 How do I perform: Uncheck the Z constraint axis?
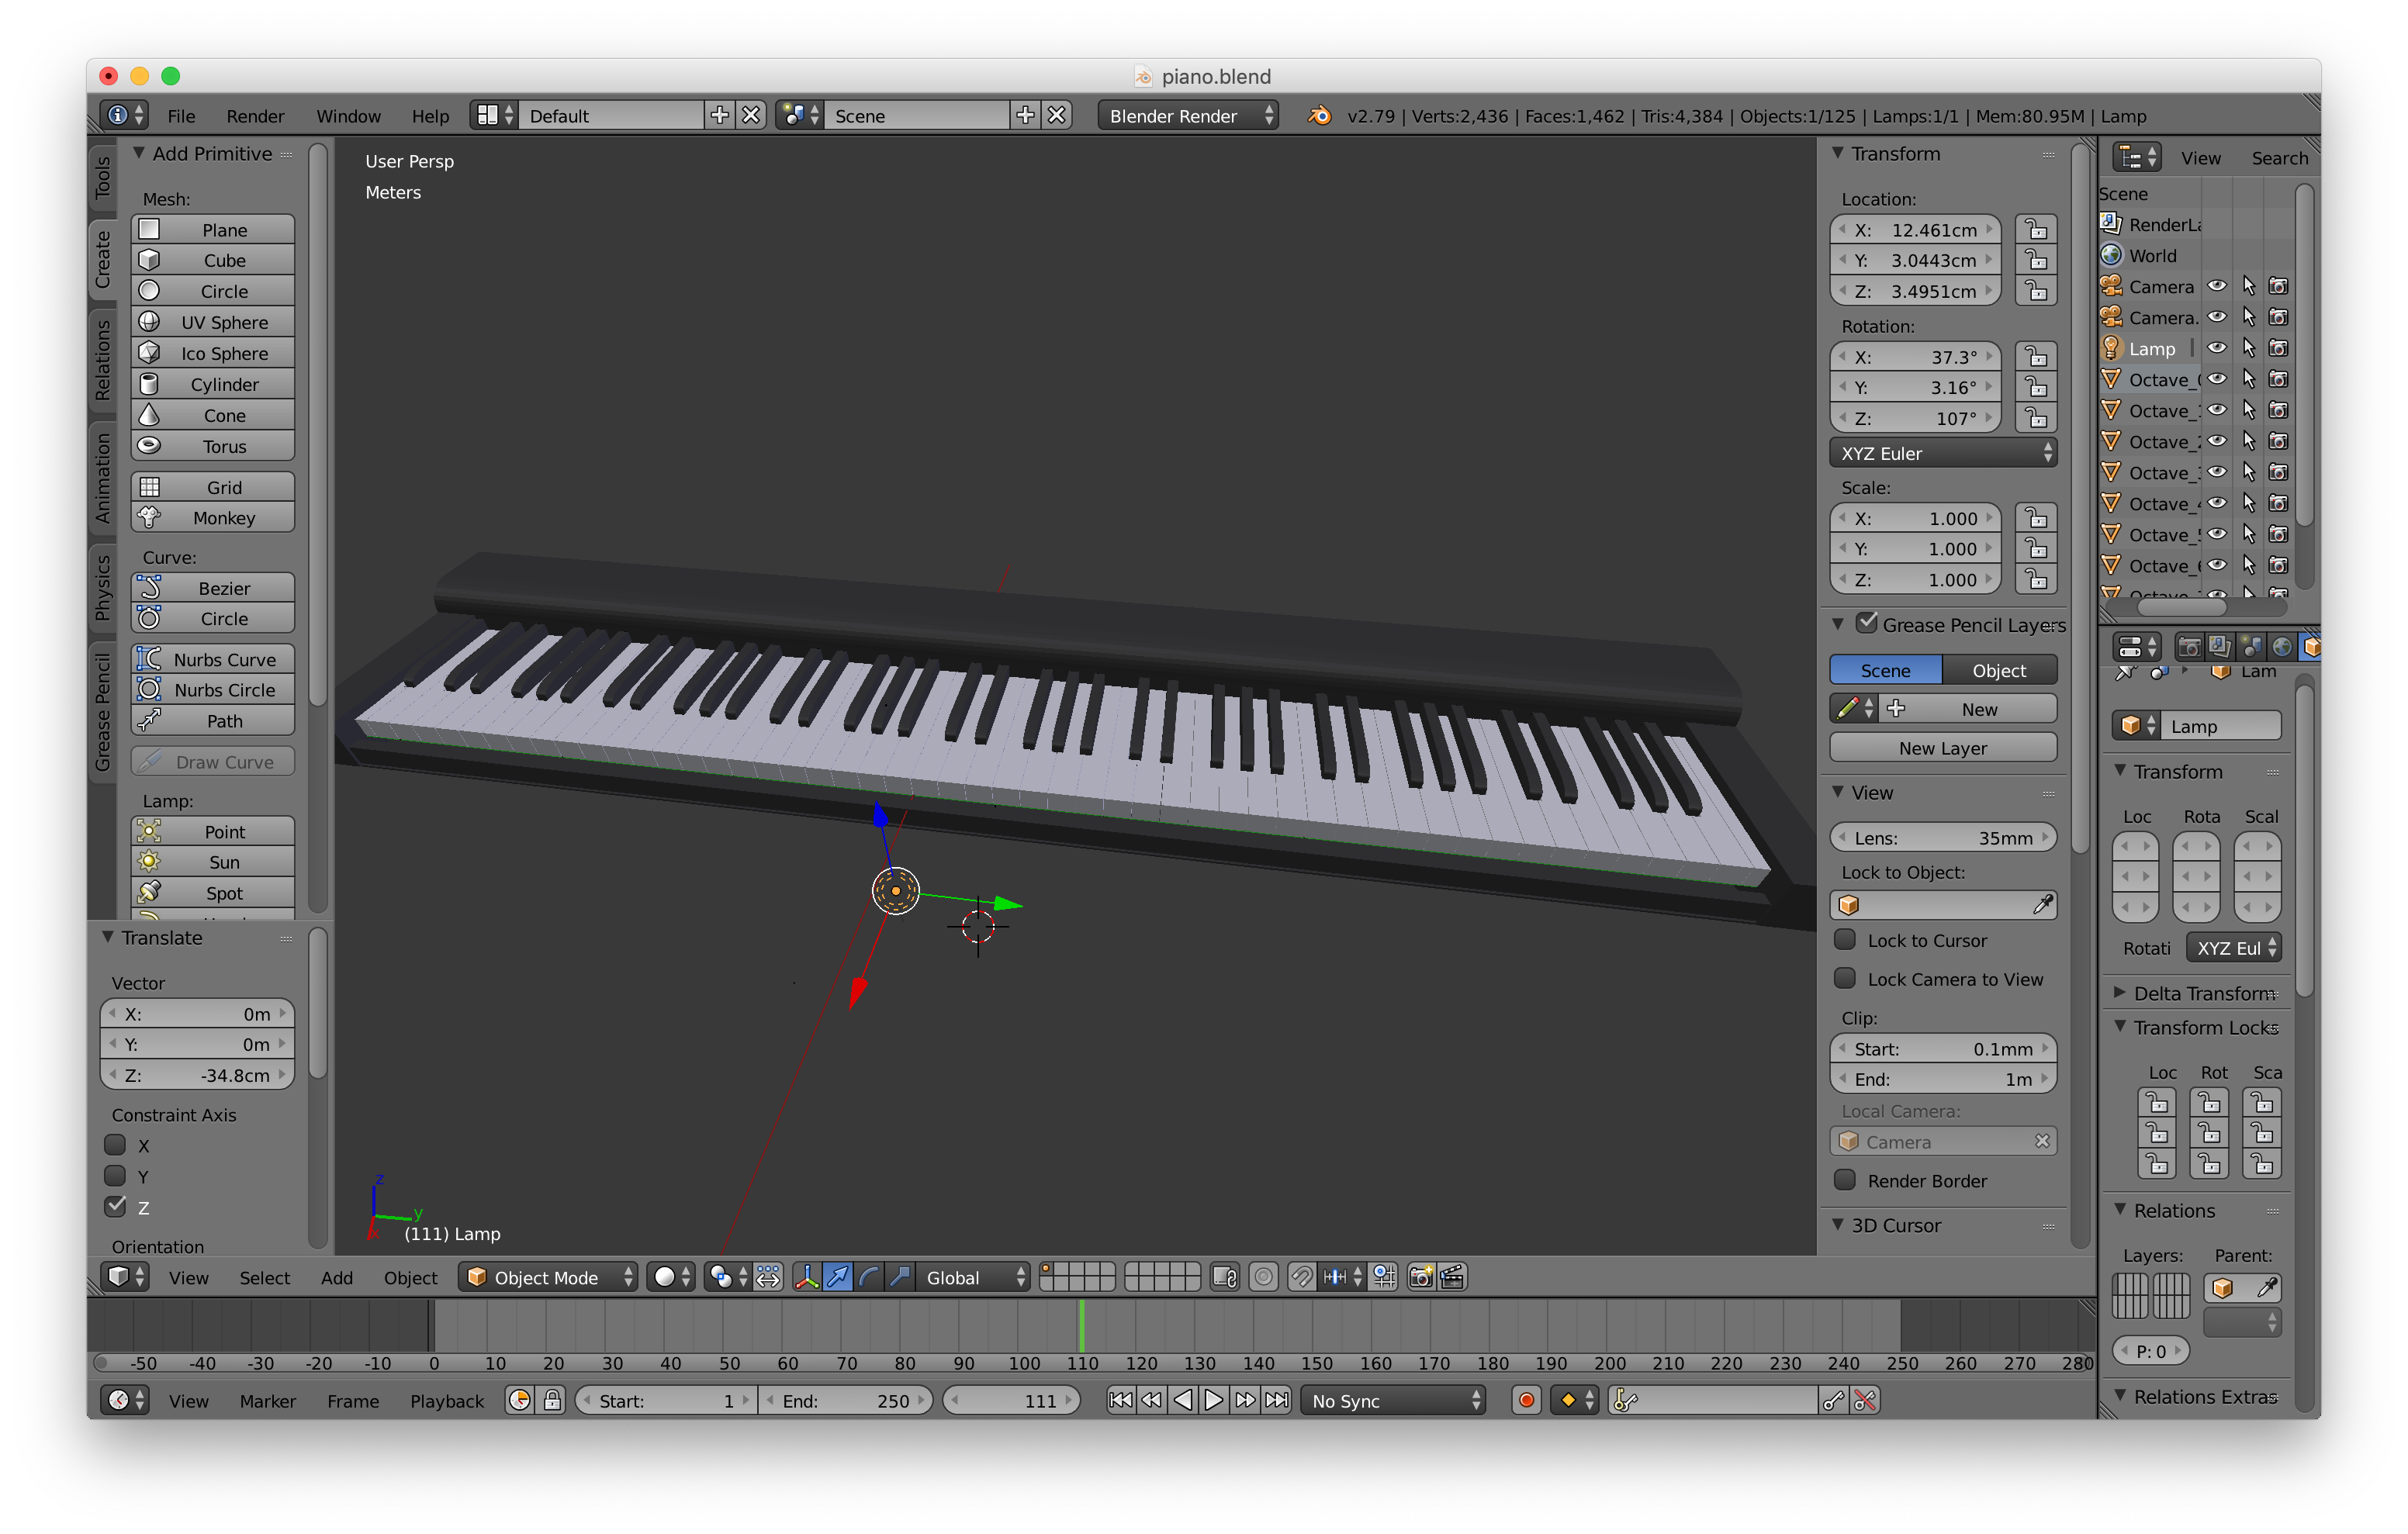coord(116,1207)
